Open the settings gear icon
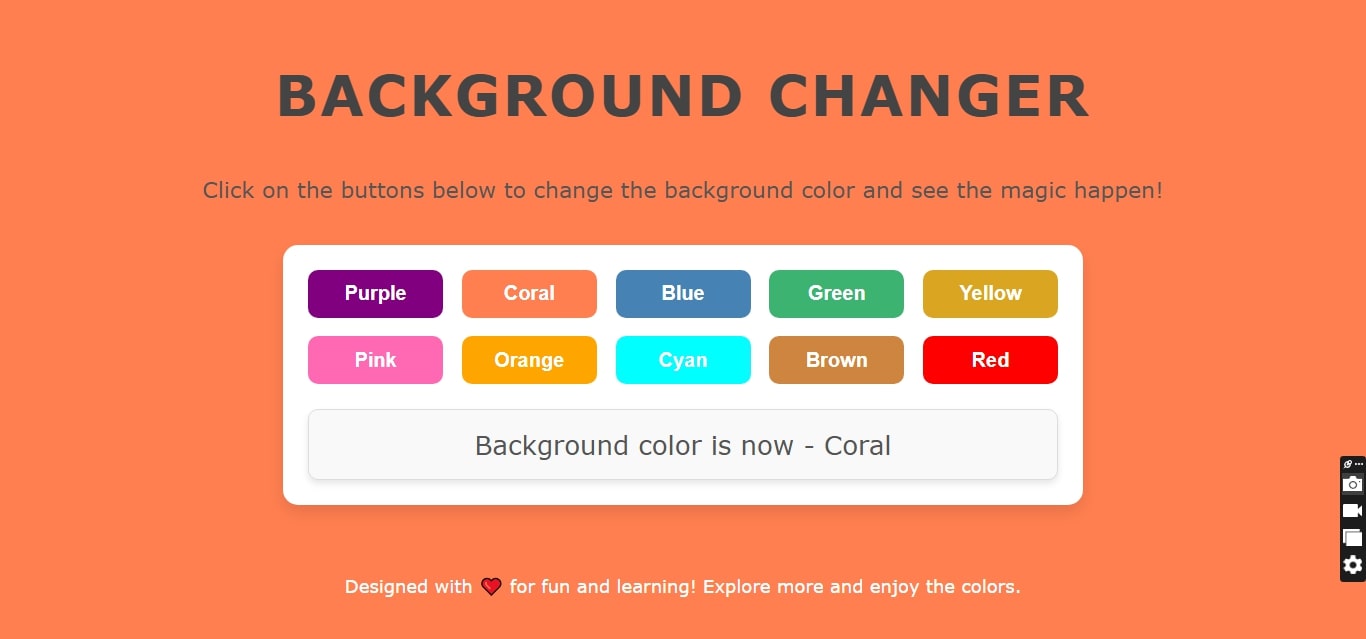The height and width of the screenshot is (639, 1366). tap(1352, 565)
